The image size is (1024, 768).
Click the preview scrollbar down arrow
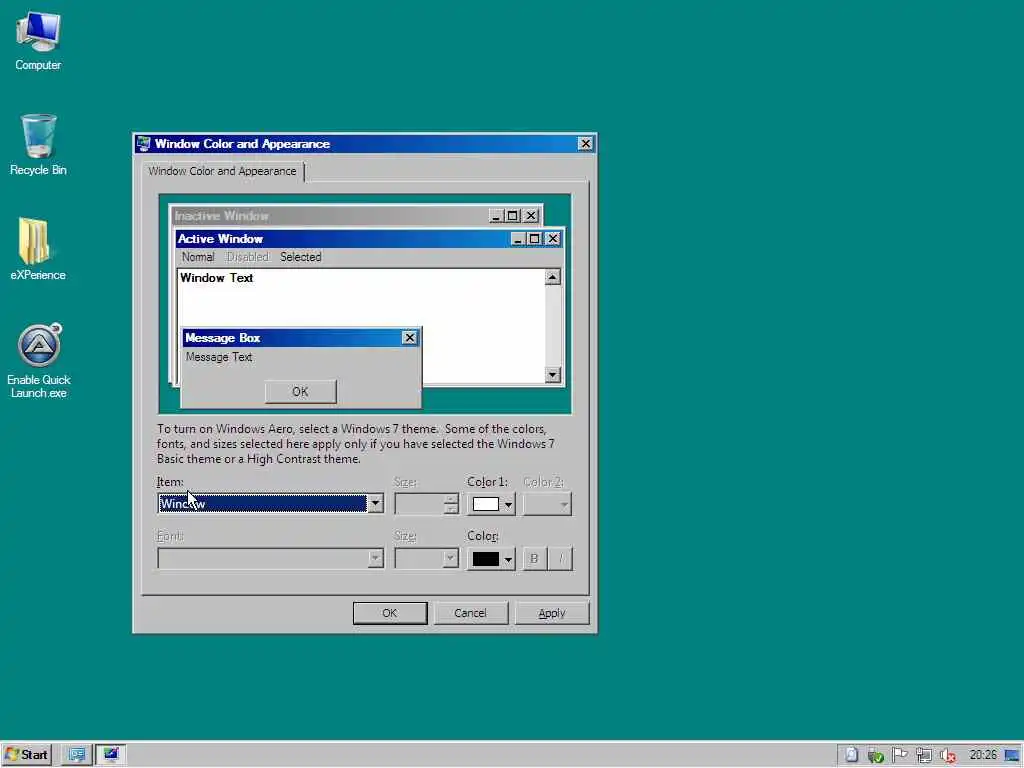[x=552, y=375]
